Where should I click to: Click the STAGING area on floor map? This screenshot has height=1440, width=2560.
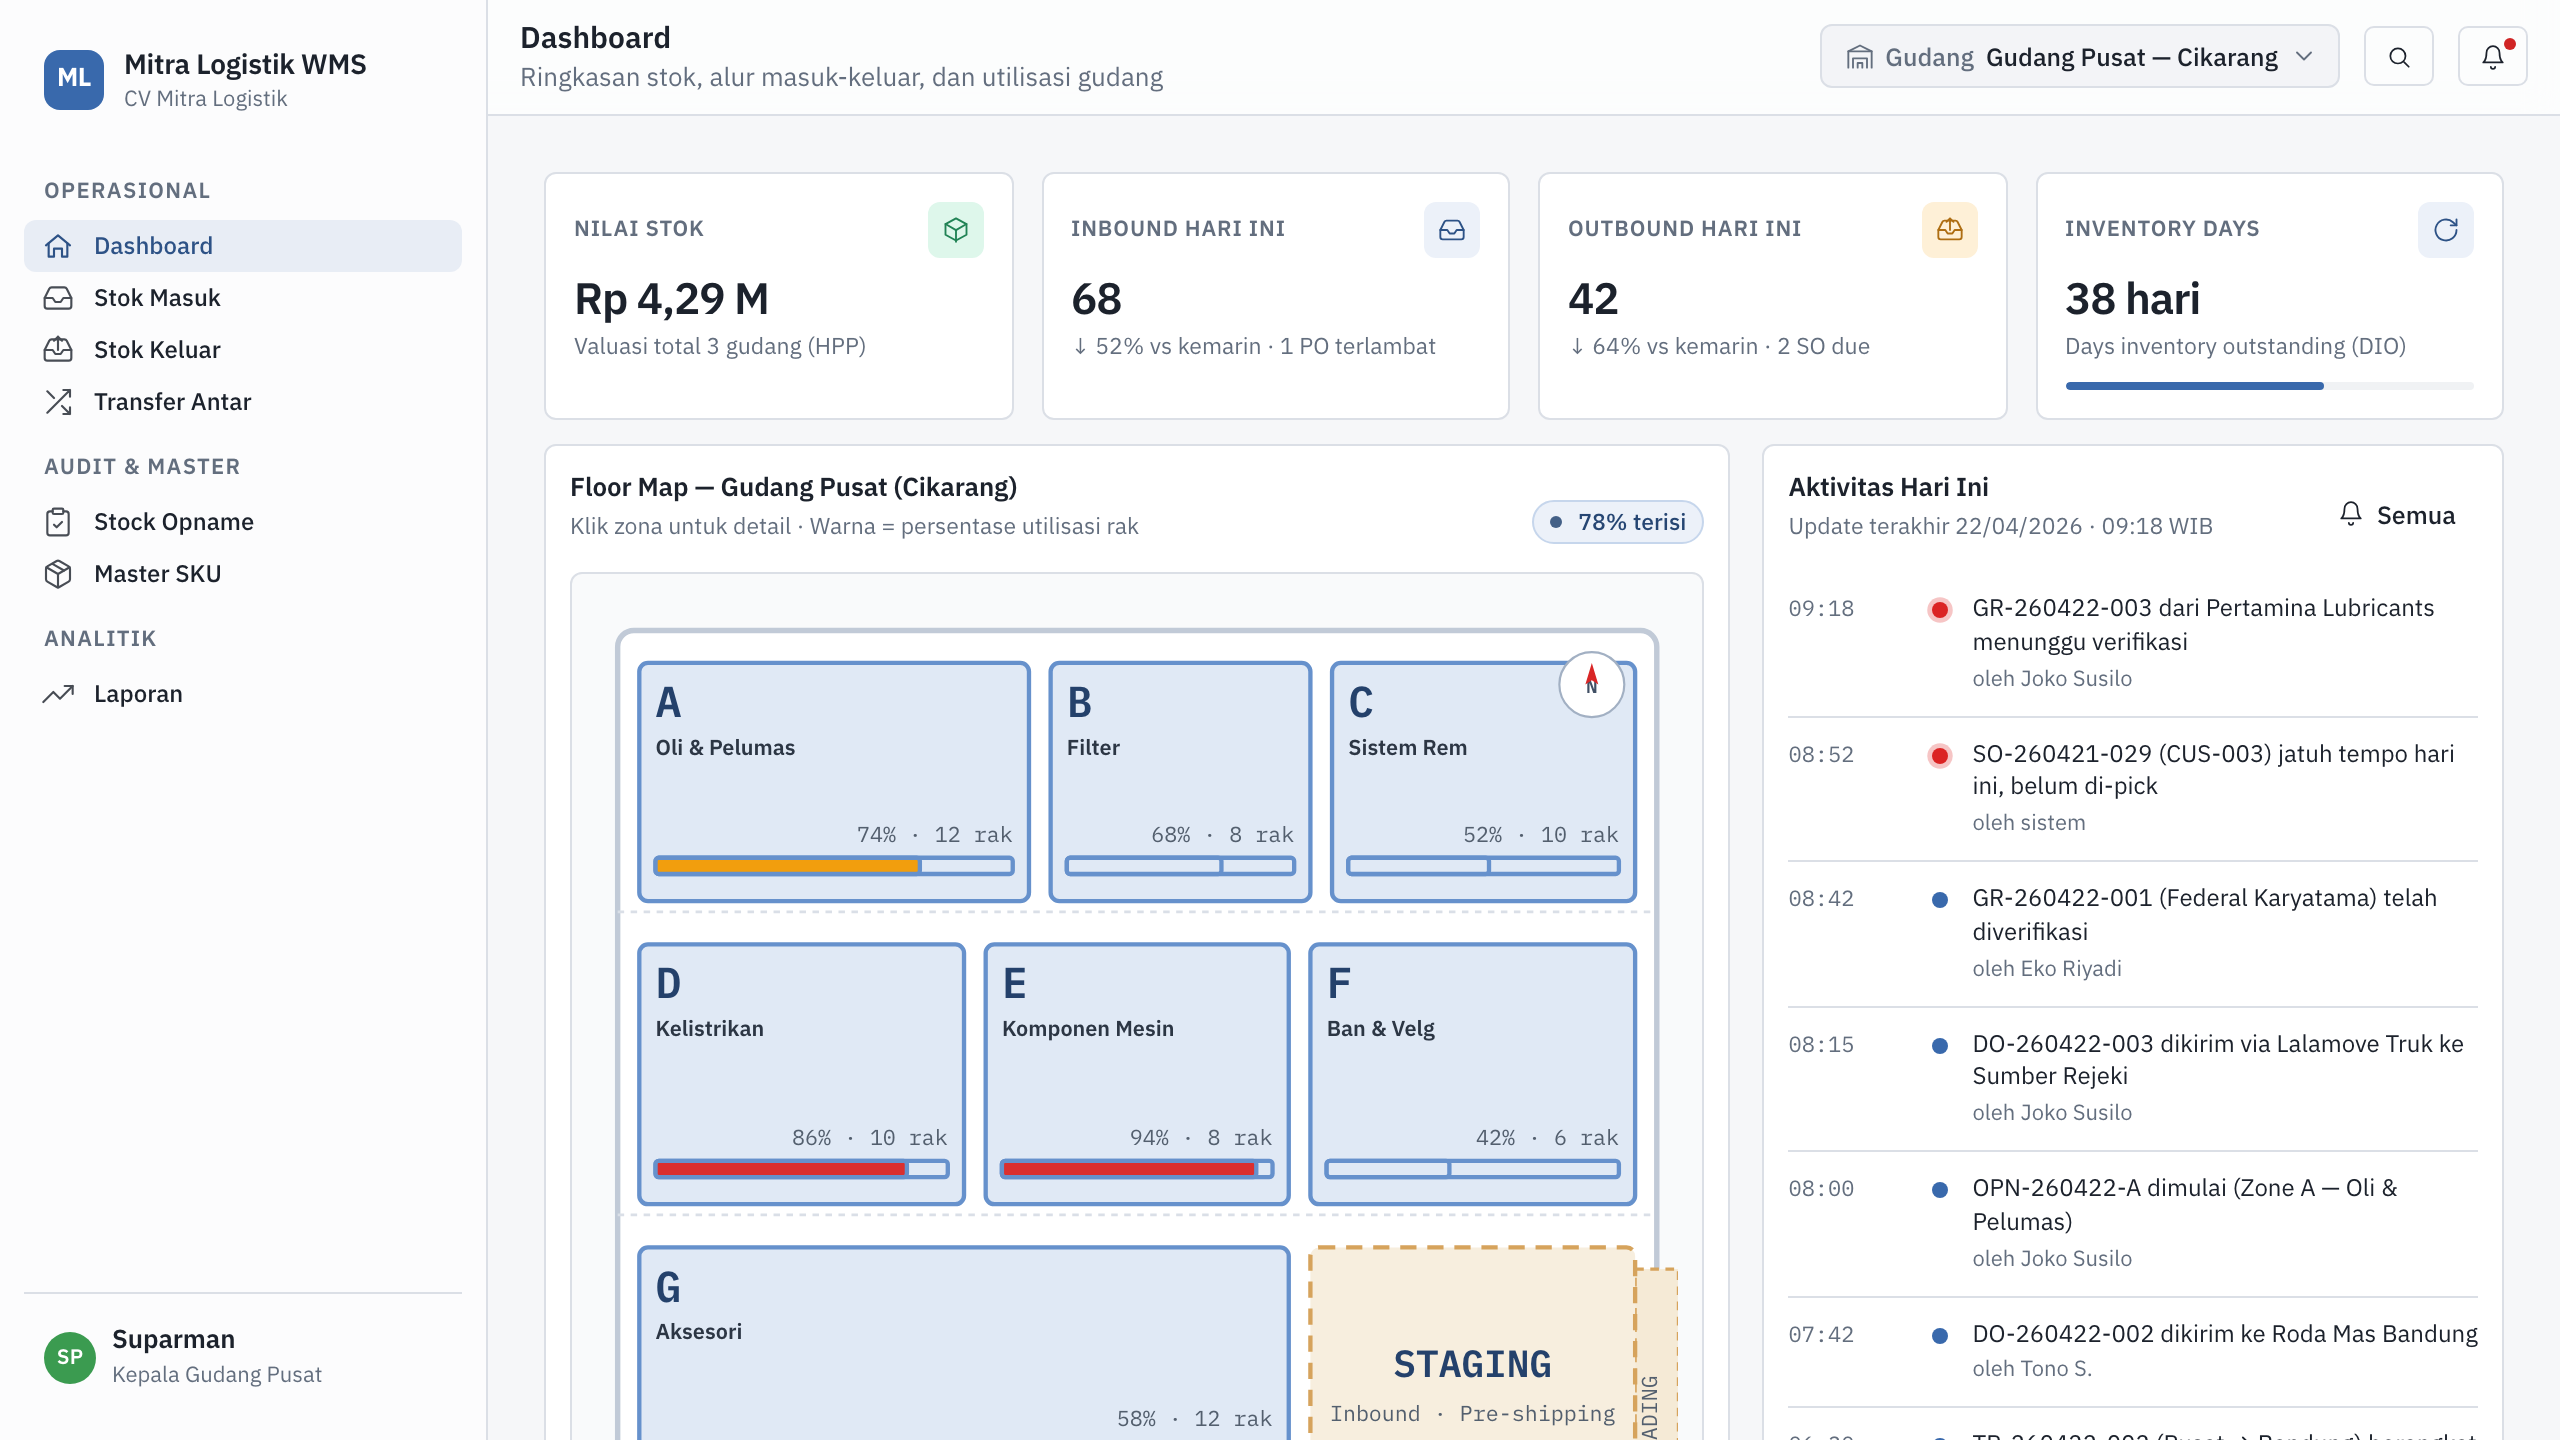coord(1472,1345)
